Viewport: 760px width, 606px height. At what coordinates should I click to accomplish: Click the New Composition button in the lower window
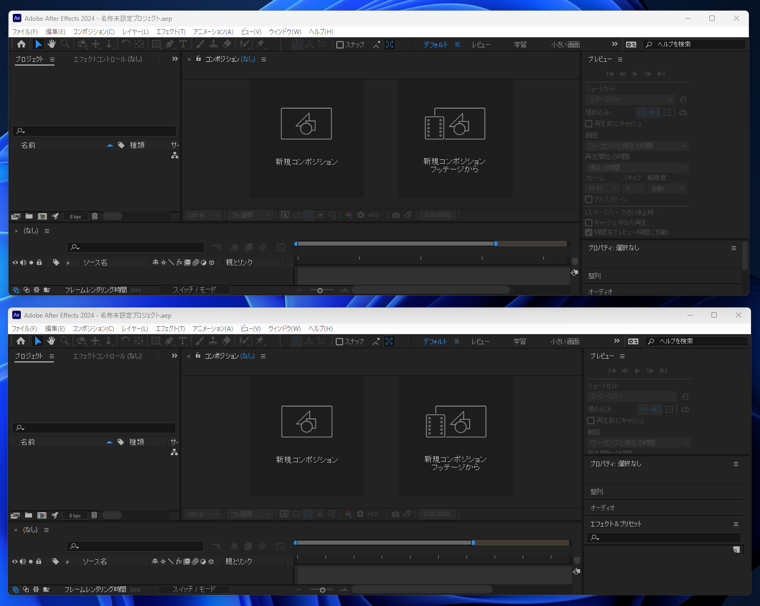click(307, 436)
